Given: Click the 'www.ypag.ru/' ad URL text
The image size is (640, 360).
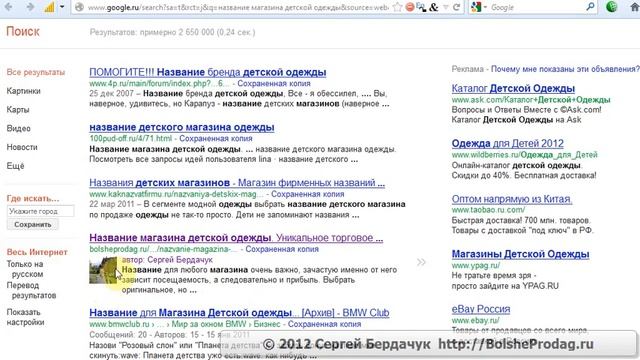Looking at the screenshot, I should [476, 265].
